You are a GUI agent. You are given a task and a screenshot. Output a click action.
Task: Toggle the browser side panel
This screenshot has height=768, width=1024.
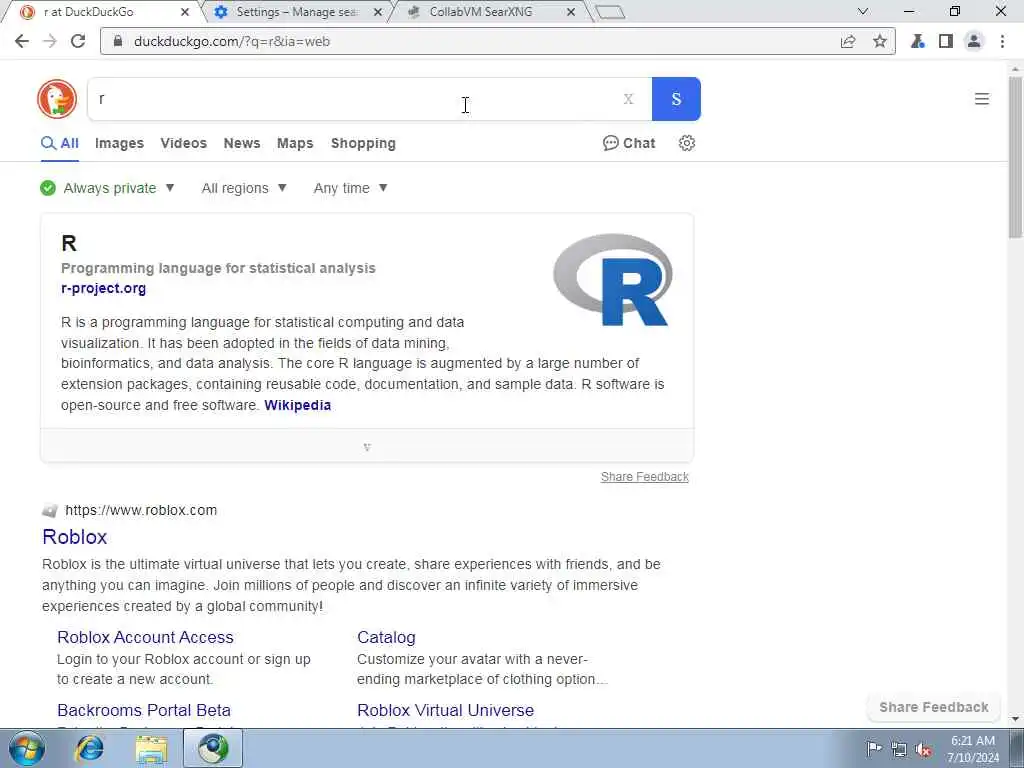click(x=946, y=41)
